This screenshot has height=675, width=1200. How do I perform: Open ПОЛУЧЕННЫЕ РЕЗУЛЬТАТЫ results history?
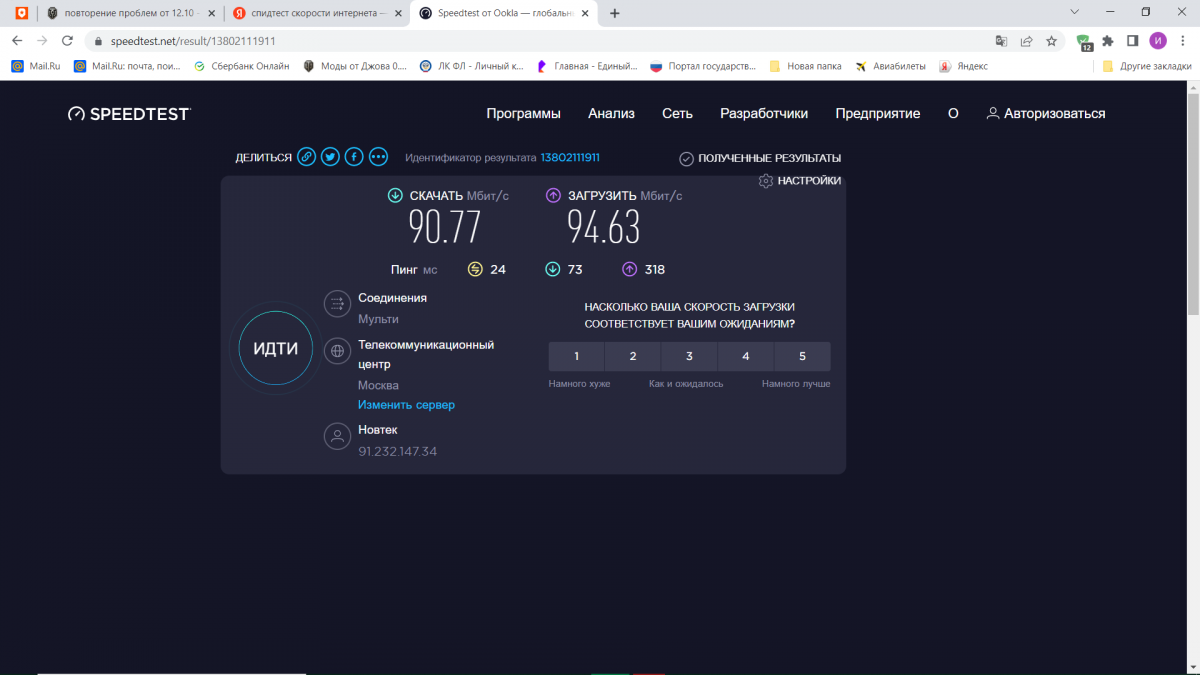coord(760,158)
